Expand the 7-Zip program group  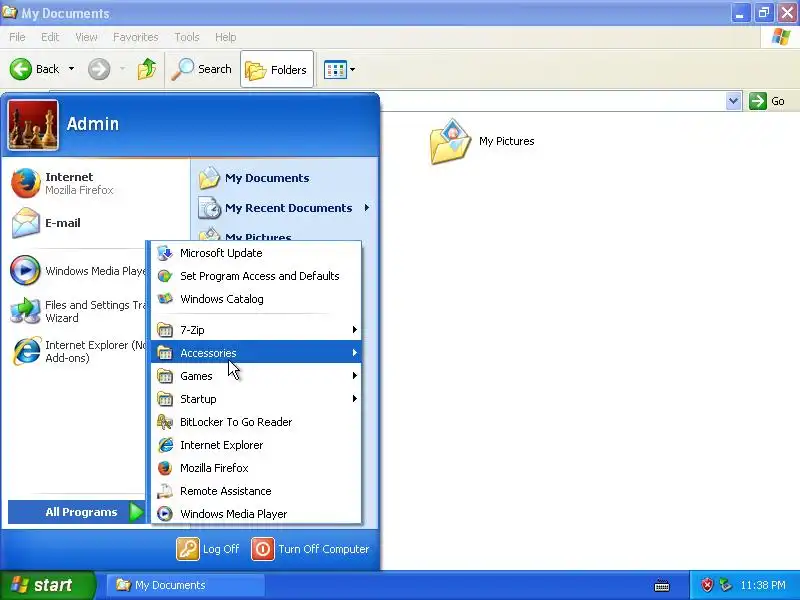tap(256, 330)
